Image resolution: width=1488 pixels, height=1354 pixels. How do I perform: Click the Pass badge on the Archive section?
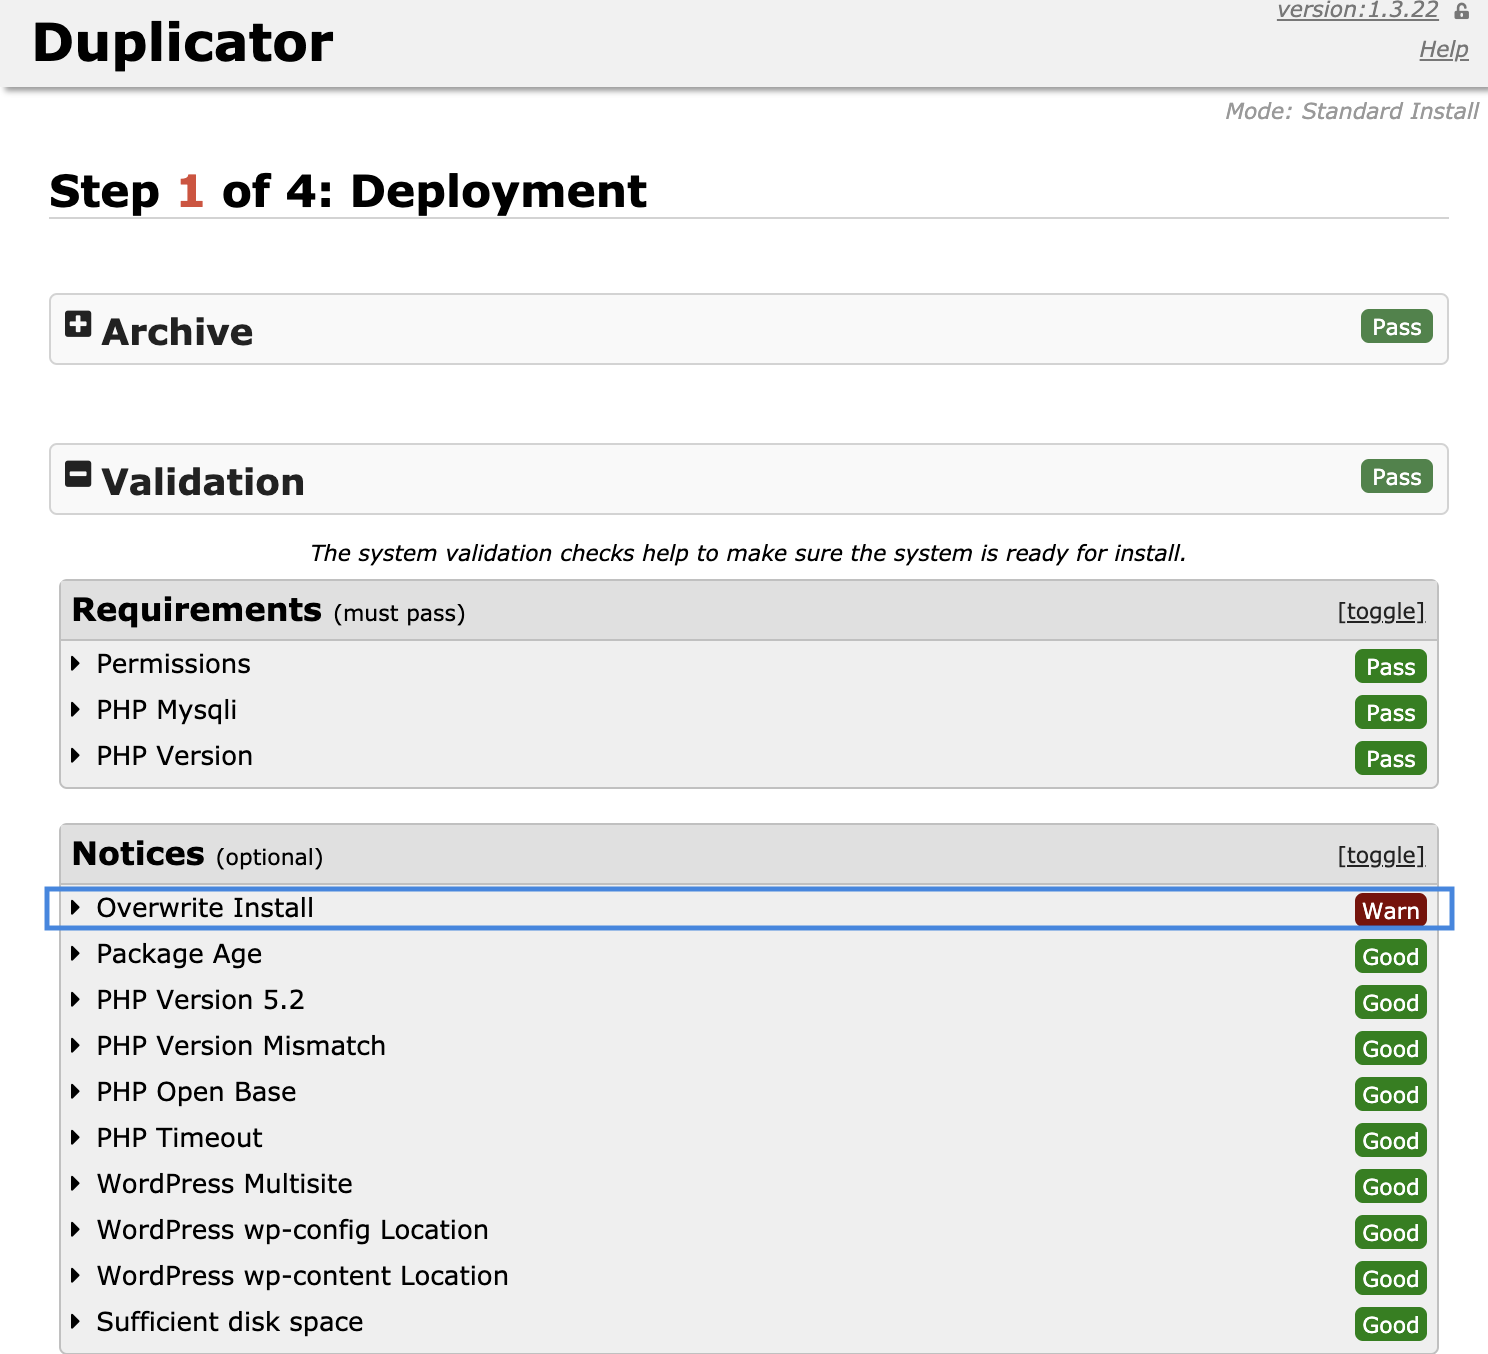[x=1396, y=327]
